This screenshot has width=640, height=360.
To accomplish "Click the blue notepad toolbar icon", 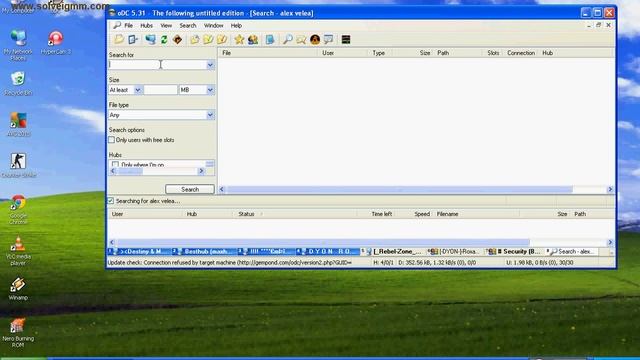I will click(270, 40).
